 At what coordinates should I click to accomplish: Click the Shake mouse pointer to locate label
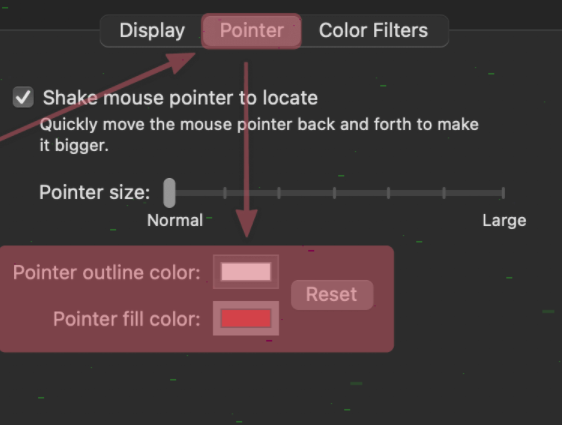[x=180, y=97]
